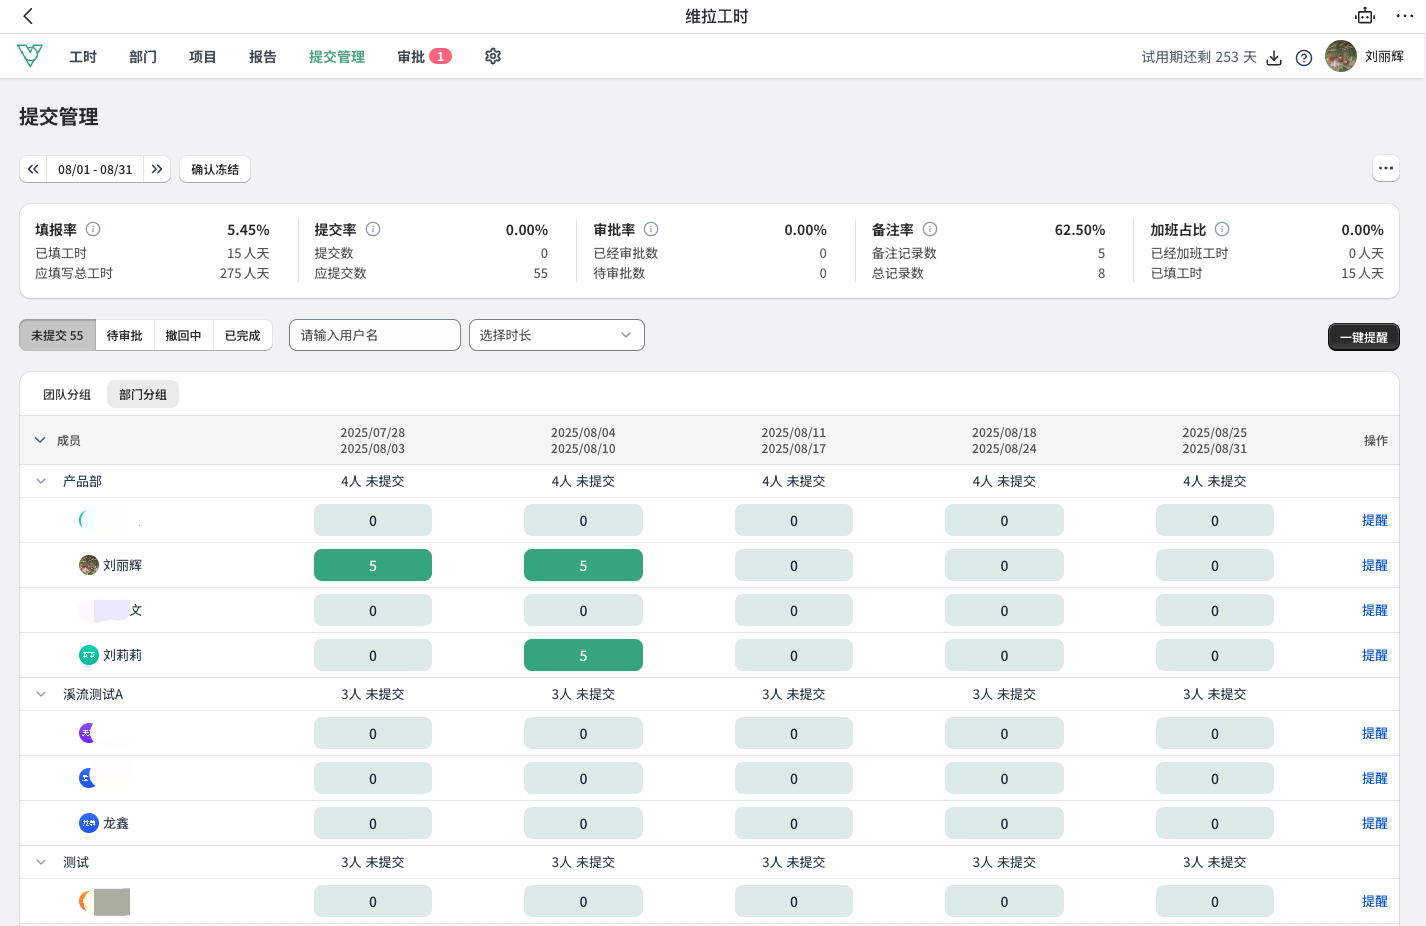The image size is (1426, 926).
Task: Switch to 团队分组 grouping
Action: click(x=67, y=395)
